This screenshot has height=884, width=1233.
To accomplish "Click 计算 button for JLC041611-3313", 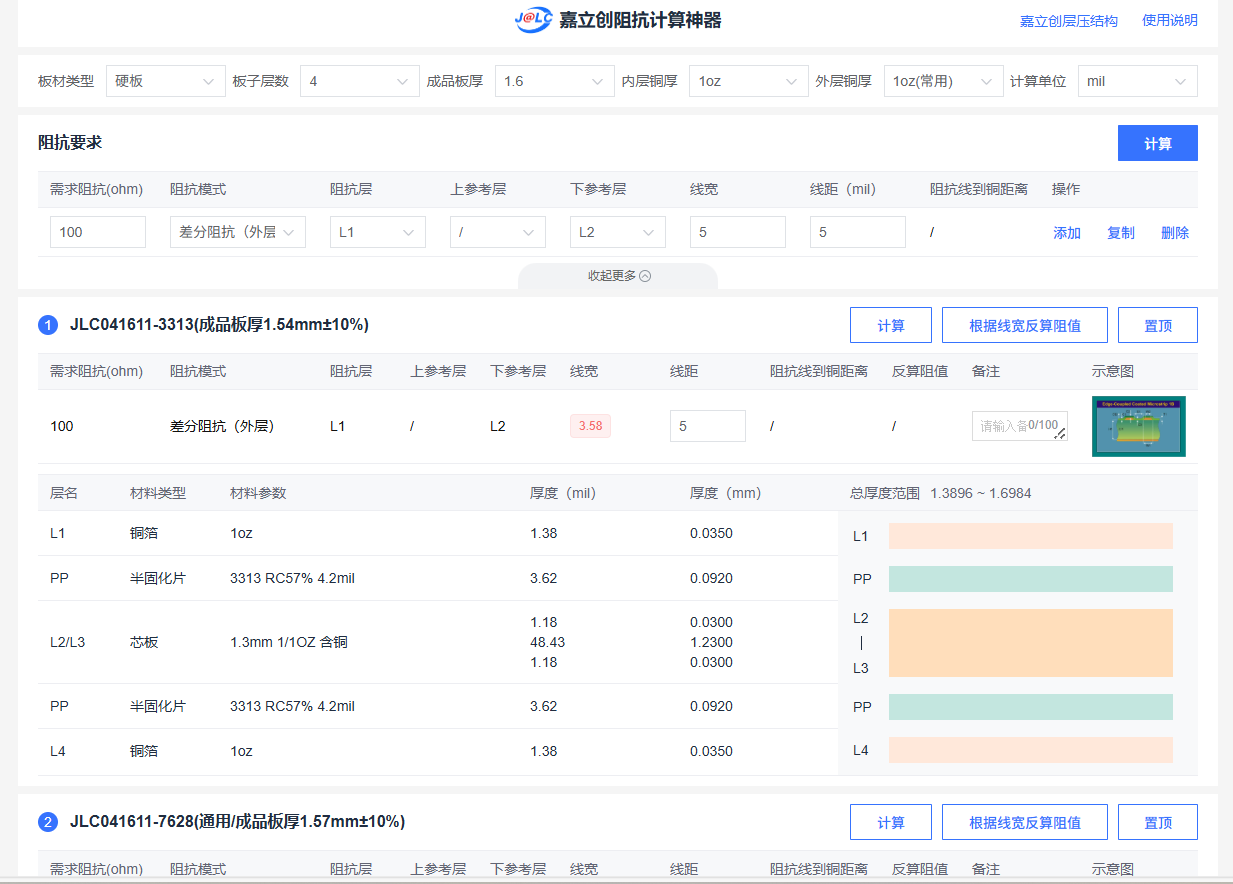I will click(x=891, y=325).
